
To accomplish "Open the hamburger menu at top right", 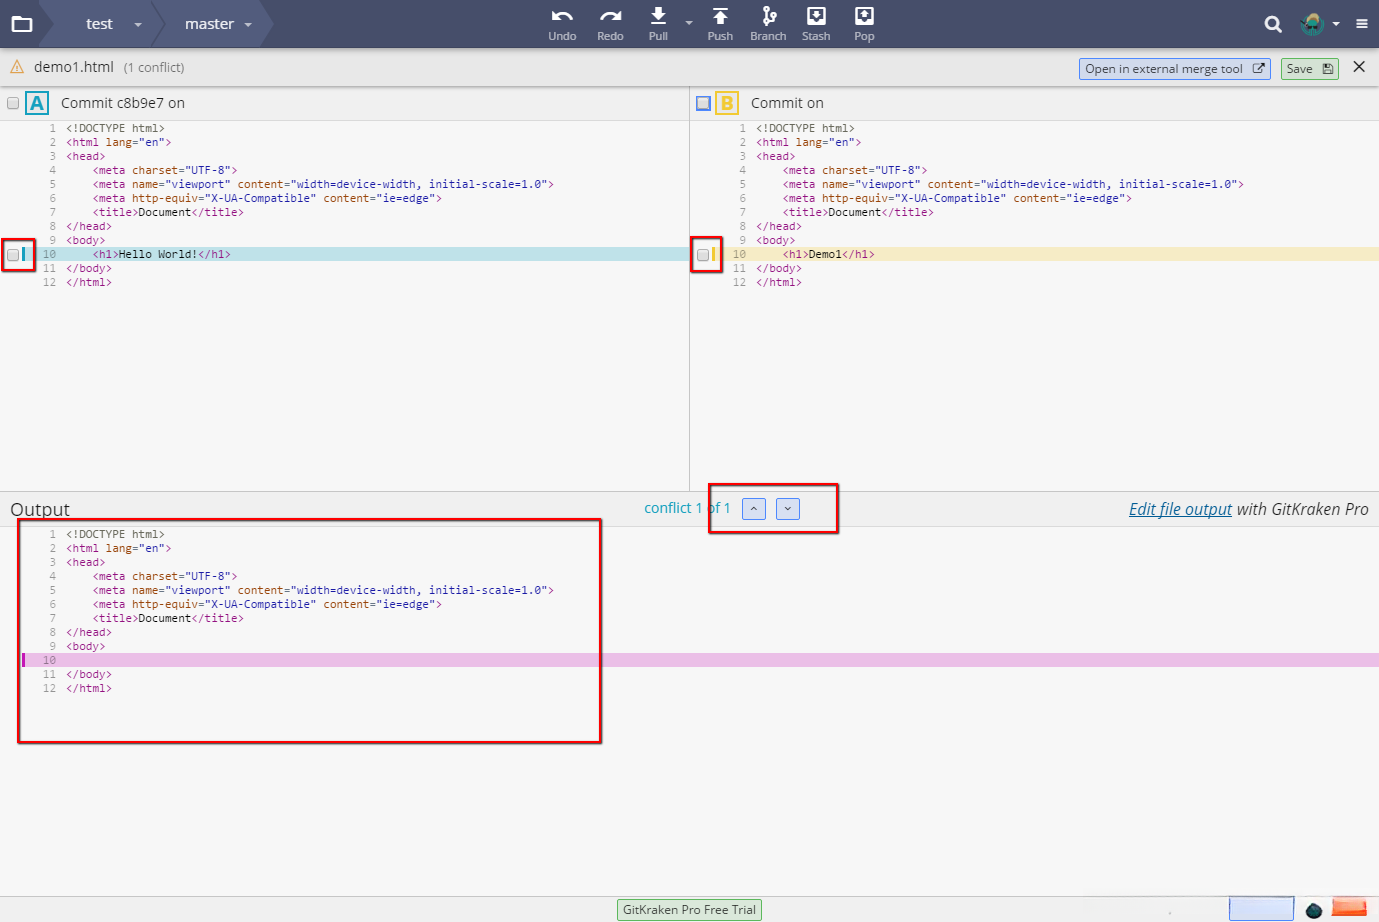I will point(1361,24).
